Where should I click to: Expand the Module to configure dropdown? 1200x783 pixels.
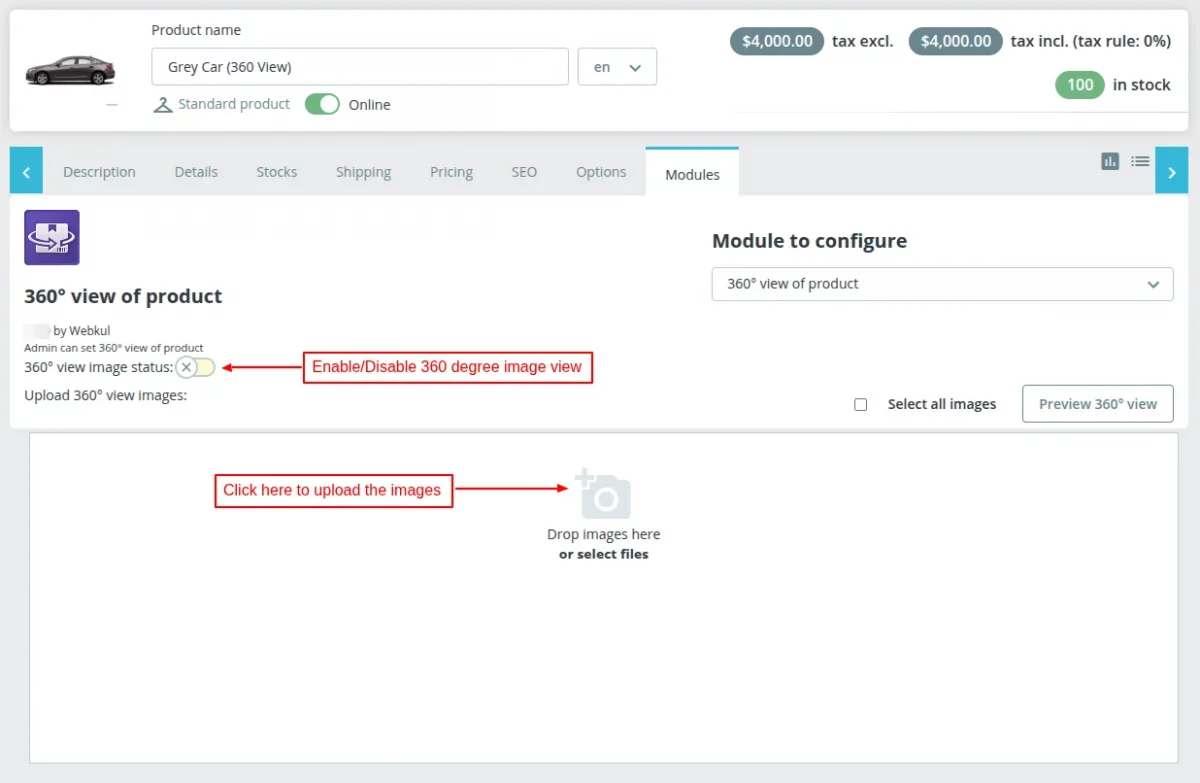coord(942,284)
